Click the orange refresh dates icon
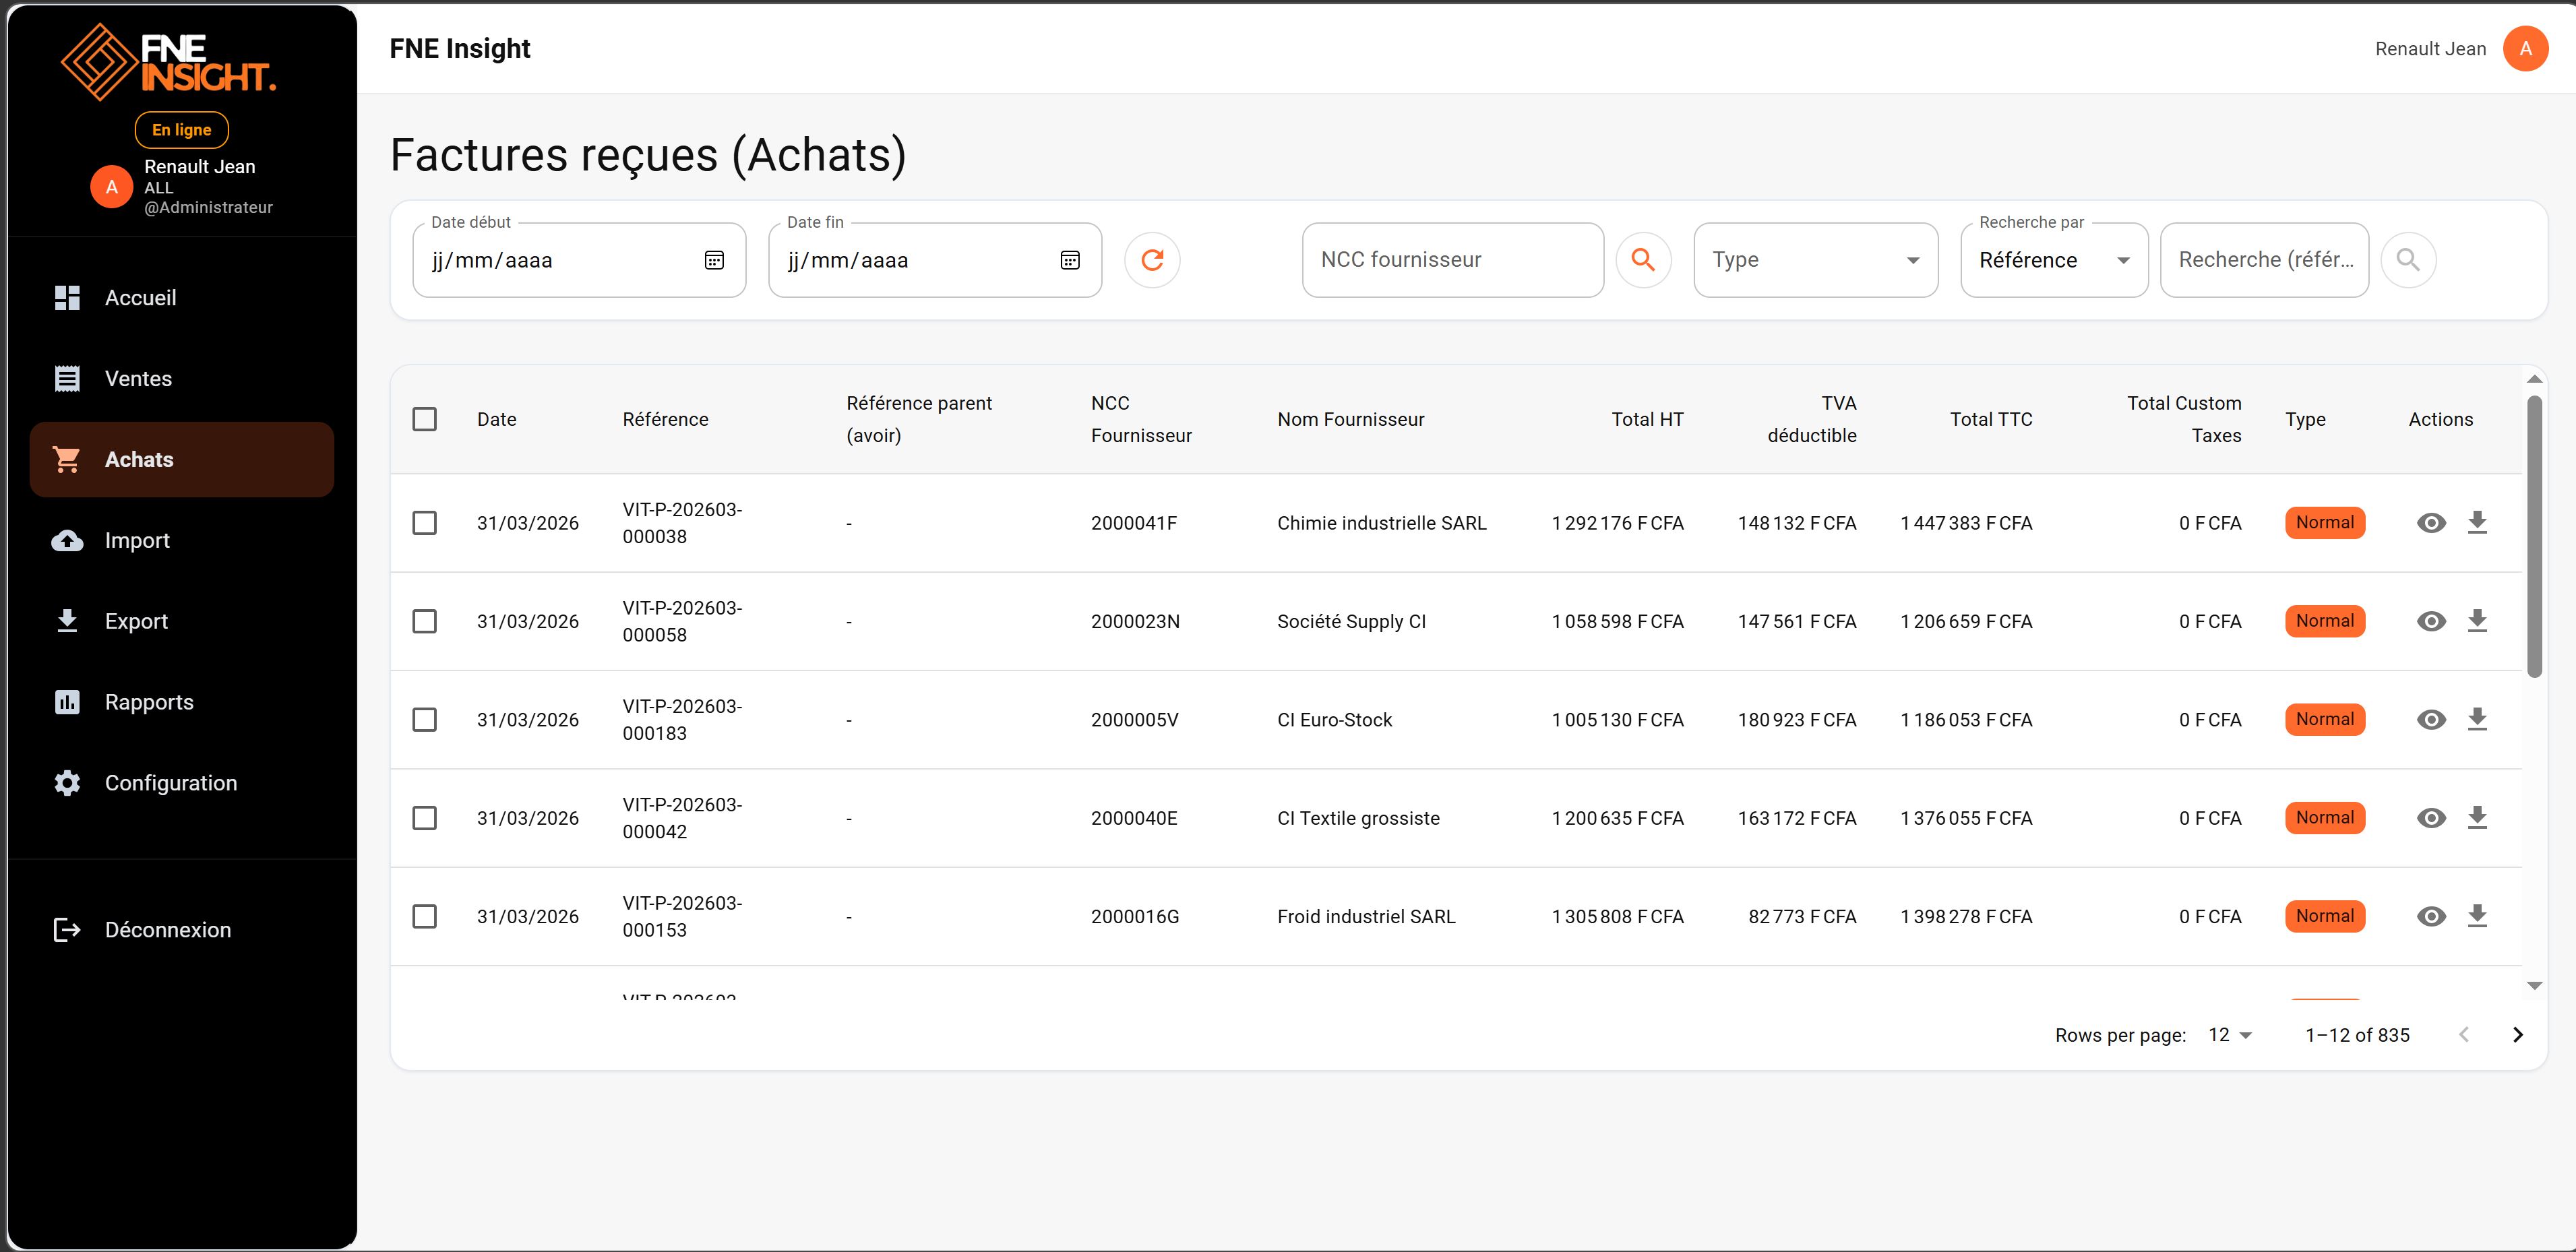2576x1252 pixels. [x=1152, y=260]
